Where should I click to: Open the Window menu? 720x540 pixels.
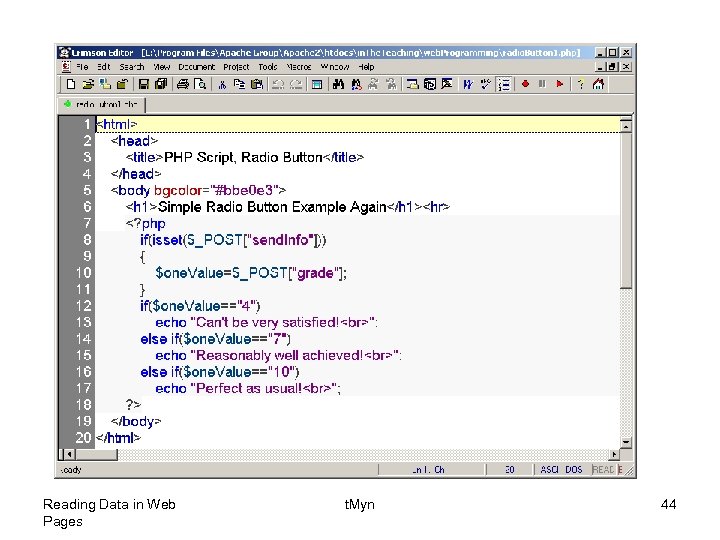click(x=335, y=67)
